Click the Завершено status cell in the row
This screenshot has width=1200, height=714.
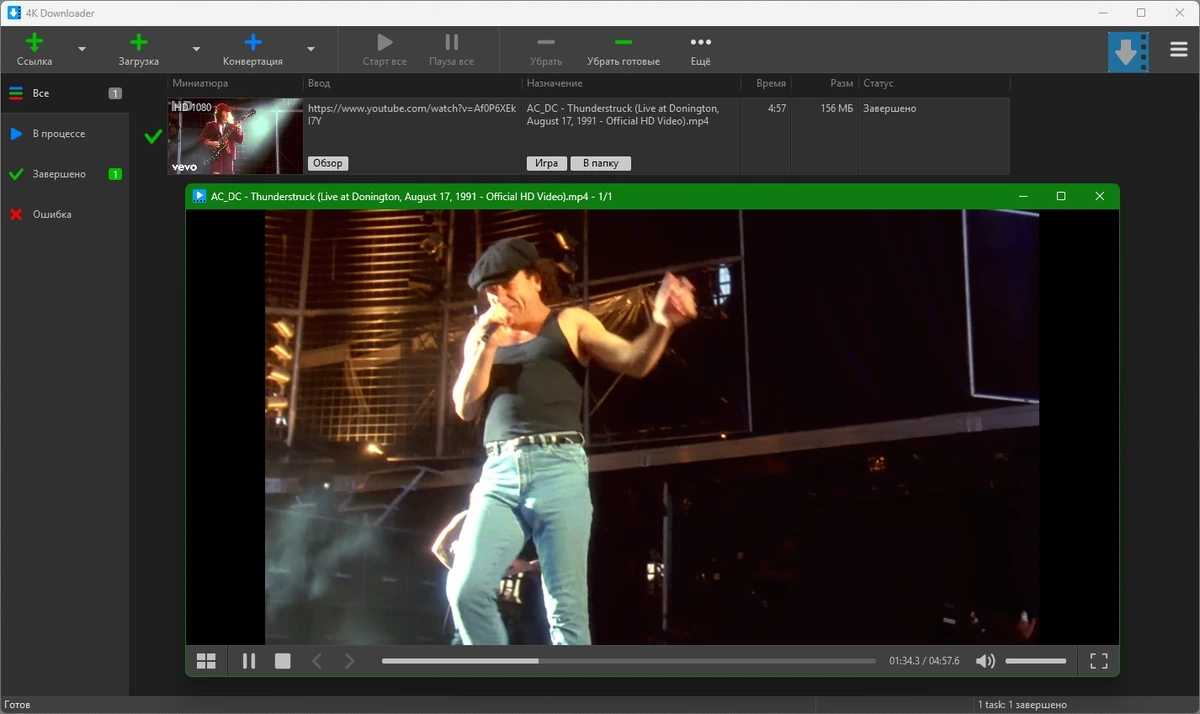tap(890, 108)
